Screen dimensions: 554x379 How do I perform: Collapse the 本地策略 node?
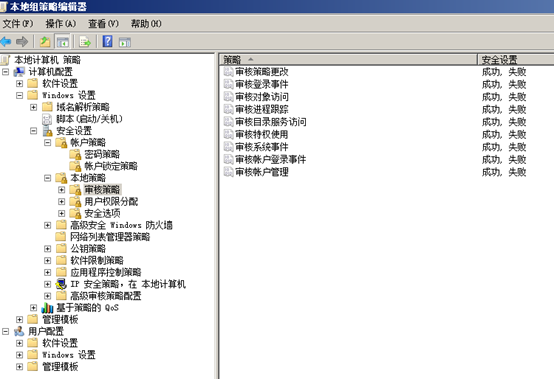click(48, 178)
